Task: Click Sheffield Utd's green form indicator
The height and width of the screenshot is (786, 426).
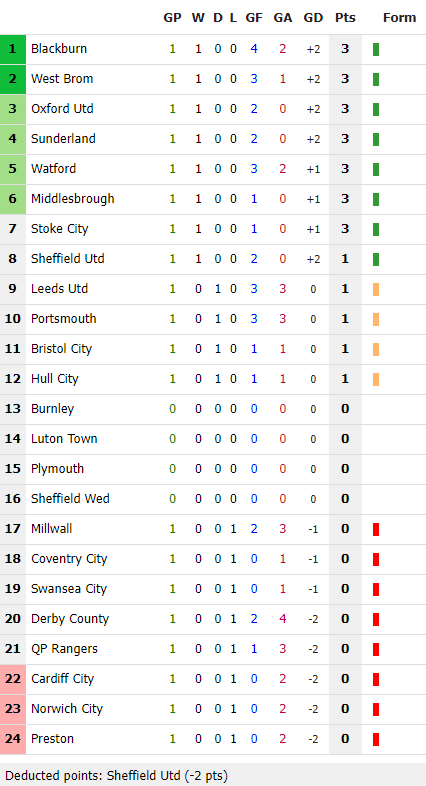Action: pos(376,259)
